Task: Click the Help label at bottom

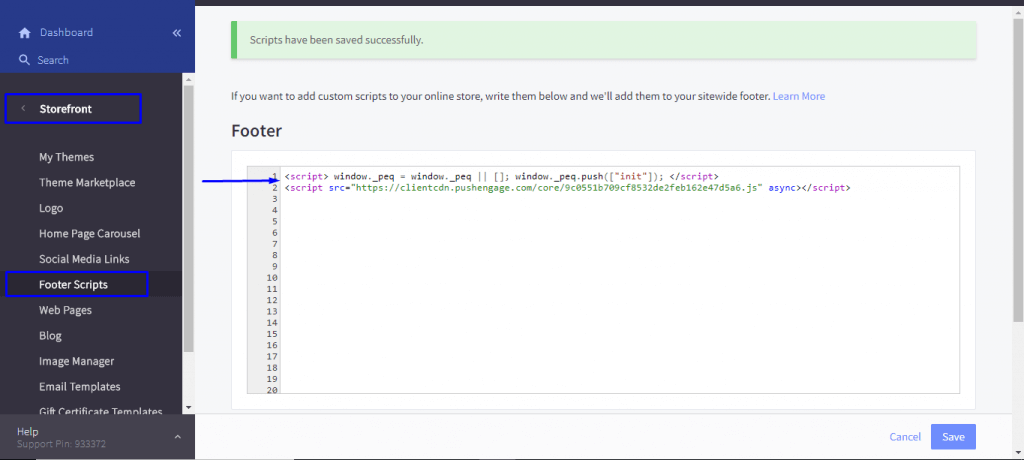Action: (27, 432)
